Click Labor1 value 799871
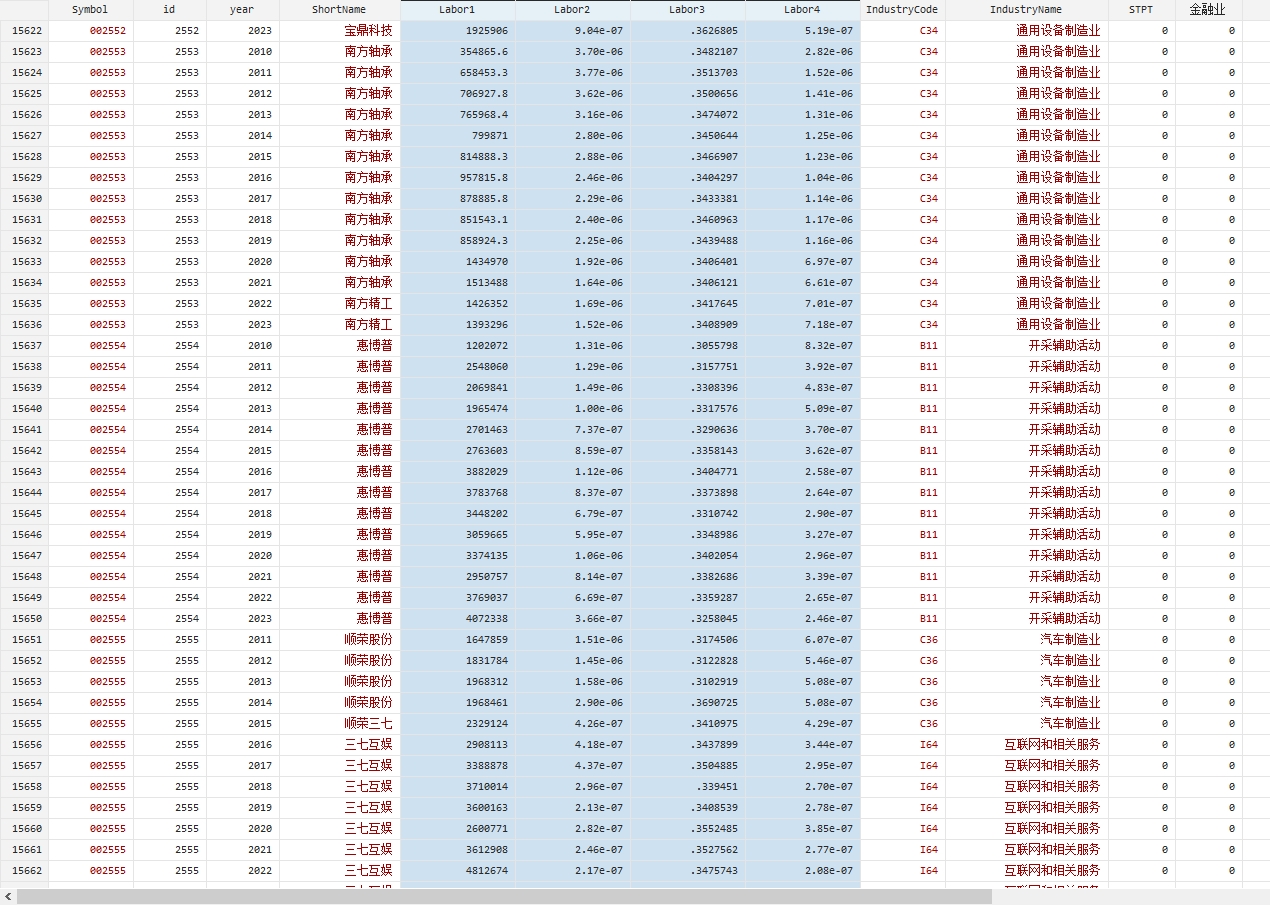Viewport: 1270px width, 905px height. click(488, 136)
